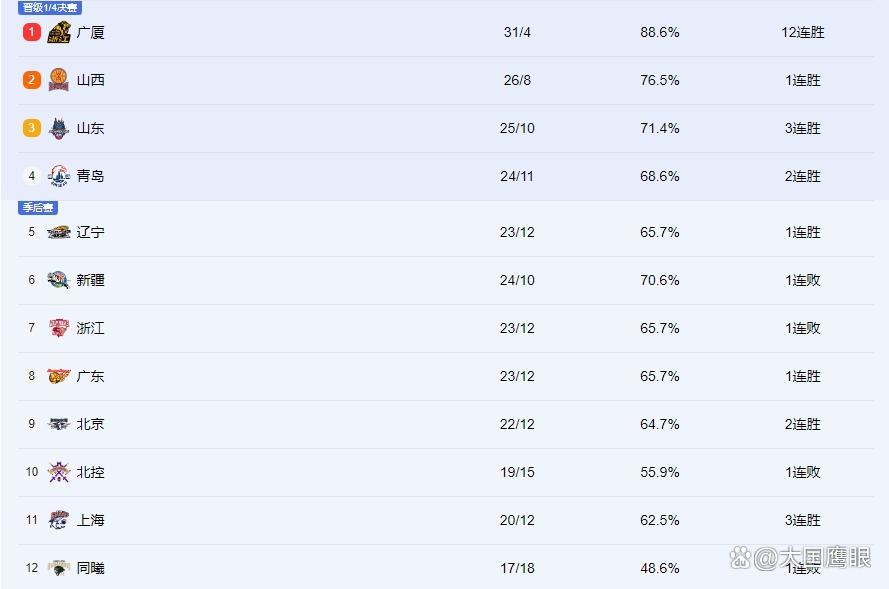Image resolution: width=889 pixels, height=589 pixels.
Task: Click the 辽宁 team logo icon
Action: [x=59, y=232]
